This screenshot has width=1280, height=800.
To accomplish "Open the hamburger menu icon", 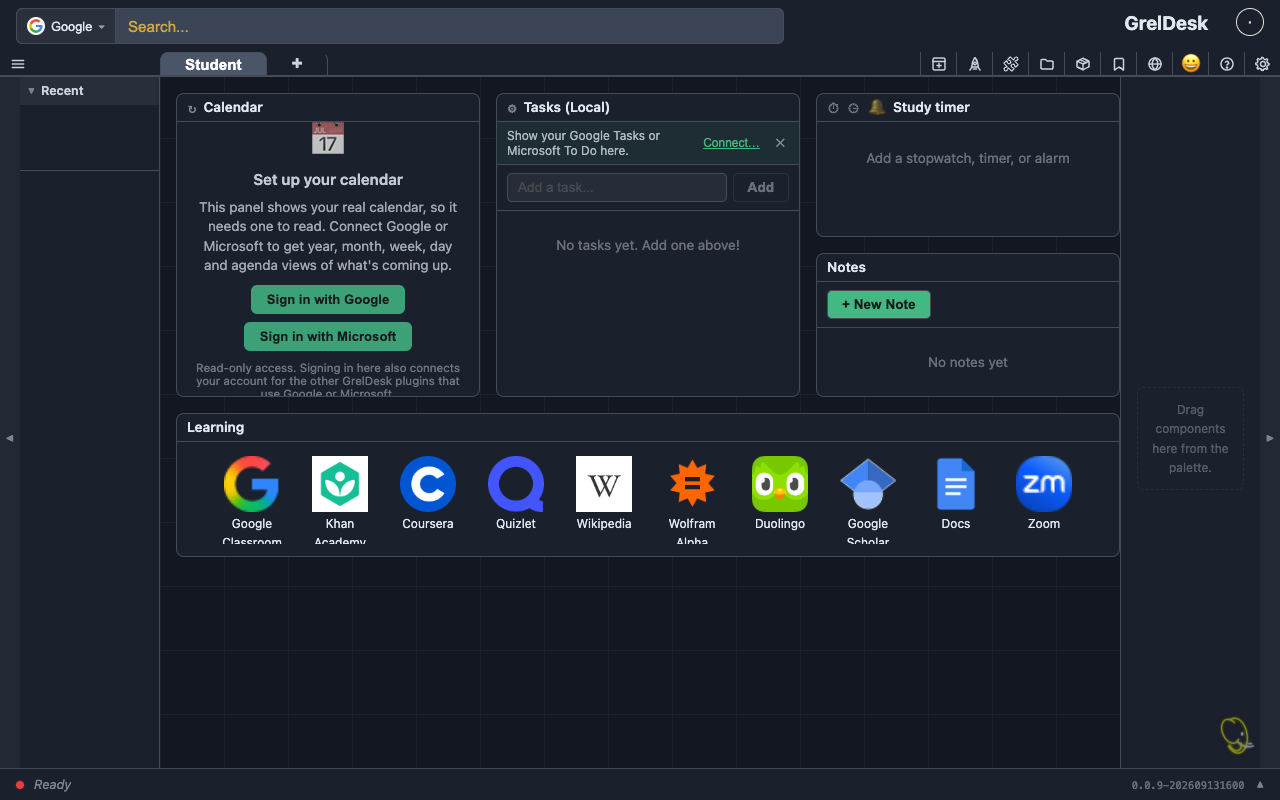I will [x=18, y=64].
